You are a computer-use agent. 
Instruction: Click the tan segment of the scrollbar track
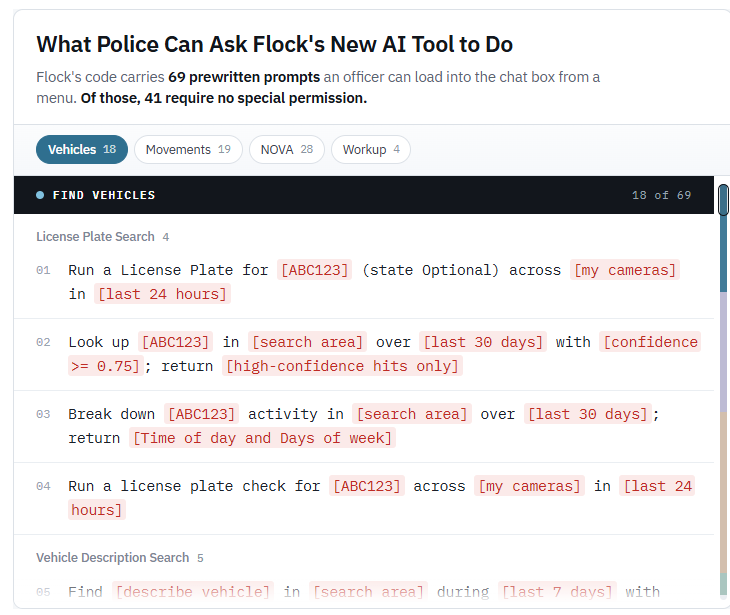(723, 493)
